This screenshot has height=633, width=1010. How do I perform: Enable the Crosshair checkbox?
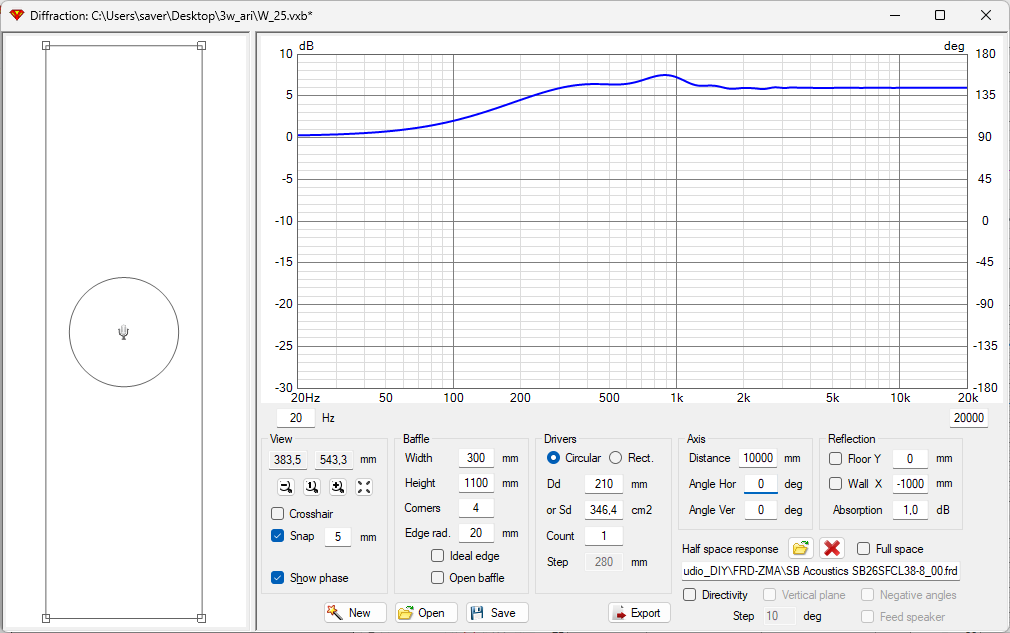click(x=278, y=514)
